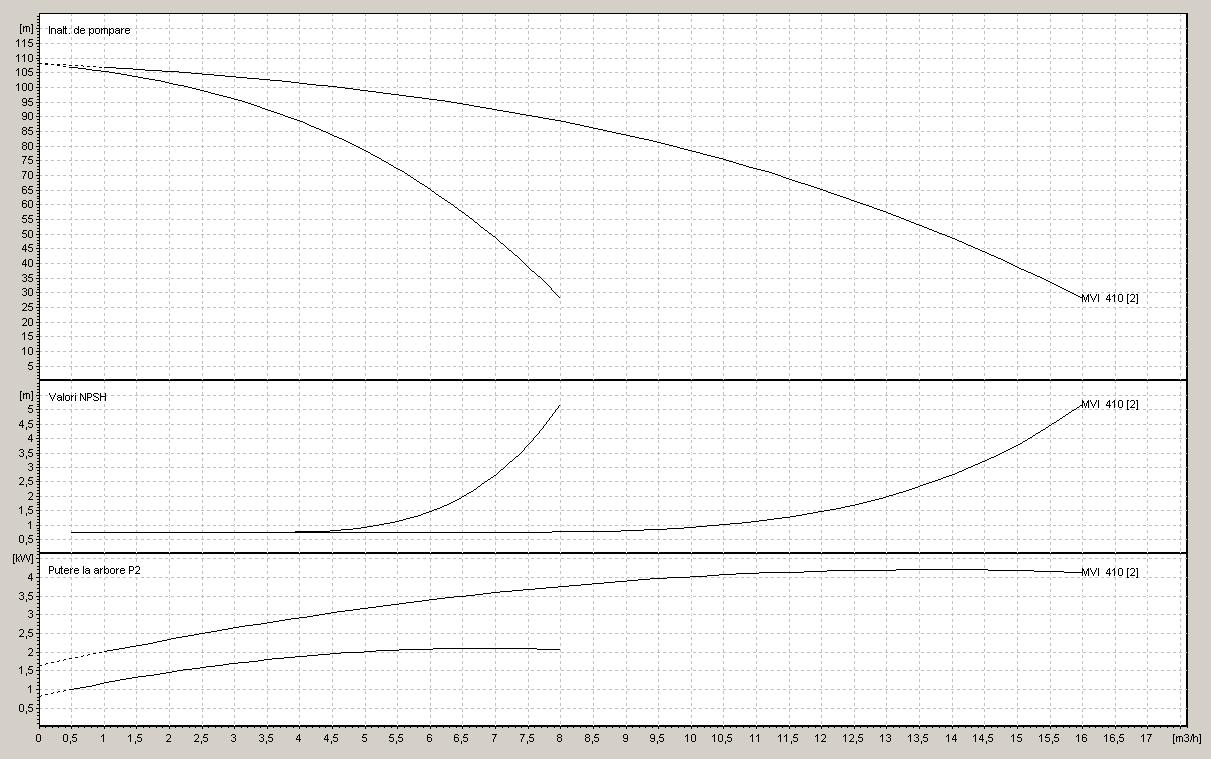
Task: Click the 60 value on head axis
Action: [29, 205]
